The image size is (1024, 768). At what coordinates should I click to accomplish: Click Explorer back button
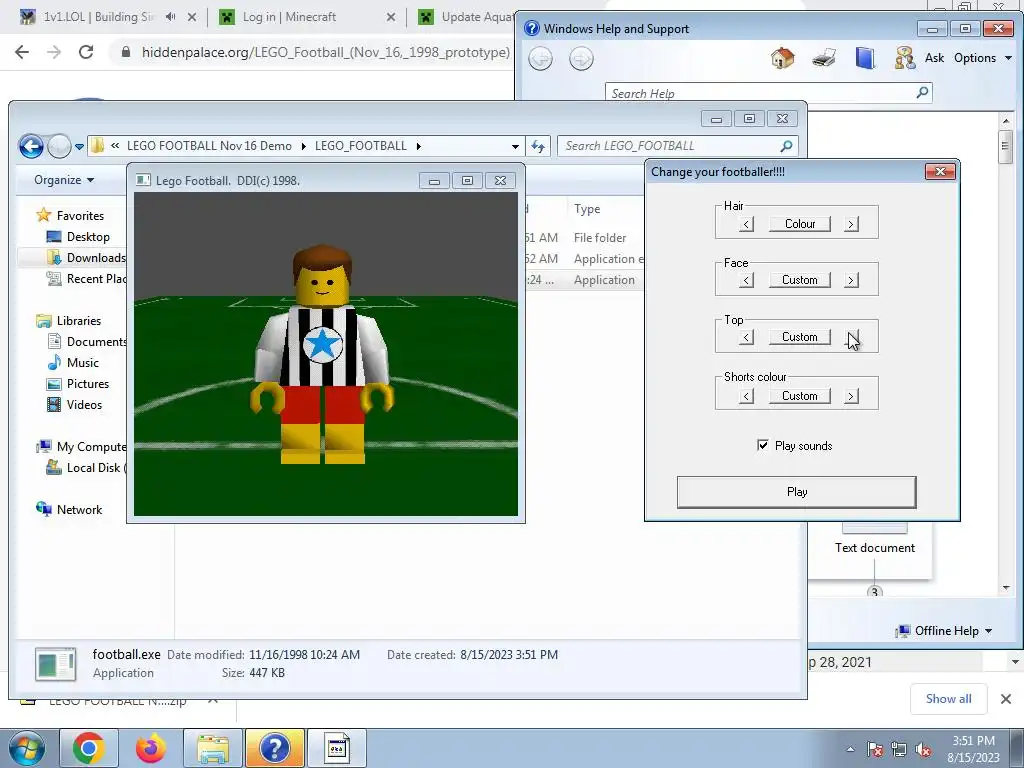click(31, 146)
